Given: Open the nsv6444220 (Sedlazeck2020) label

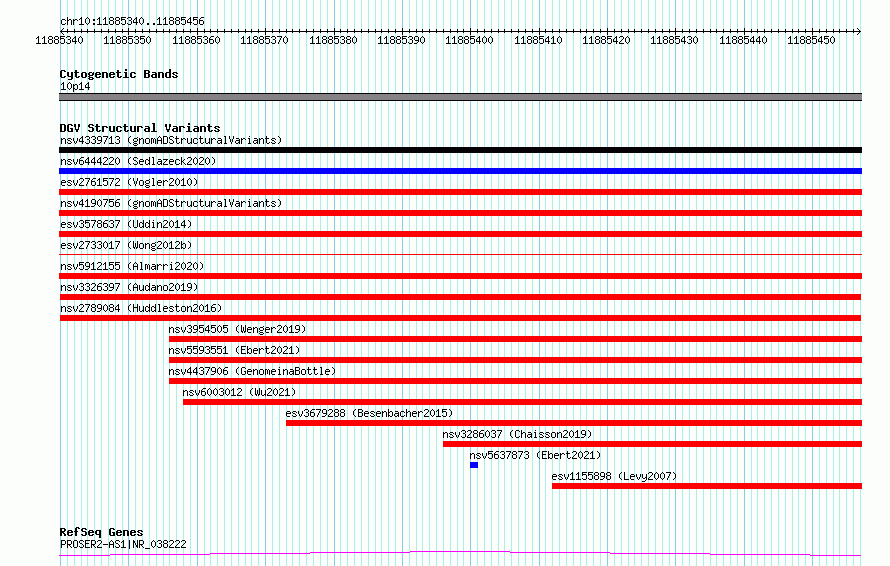Looking at the screenshot, I should click(x=138, y=161).
